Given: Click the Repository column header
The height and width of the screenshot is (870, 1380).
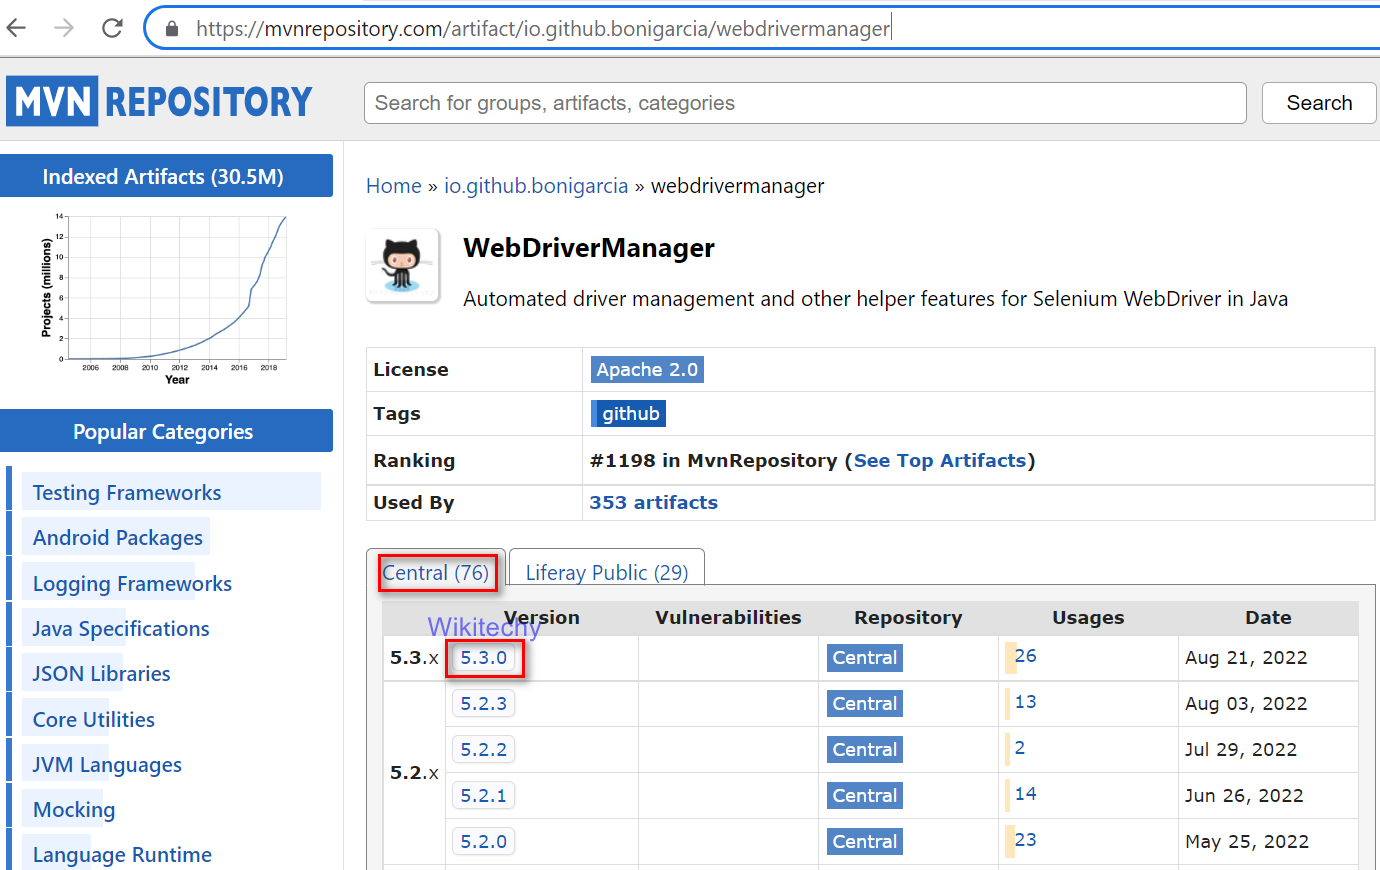Looking at the screenshot, I should [908, 618].
